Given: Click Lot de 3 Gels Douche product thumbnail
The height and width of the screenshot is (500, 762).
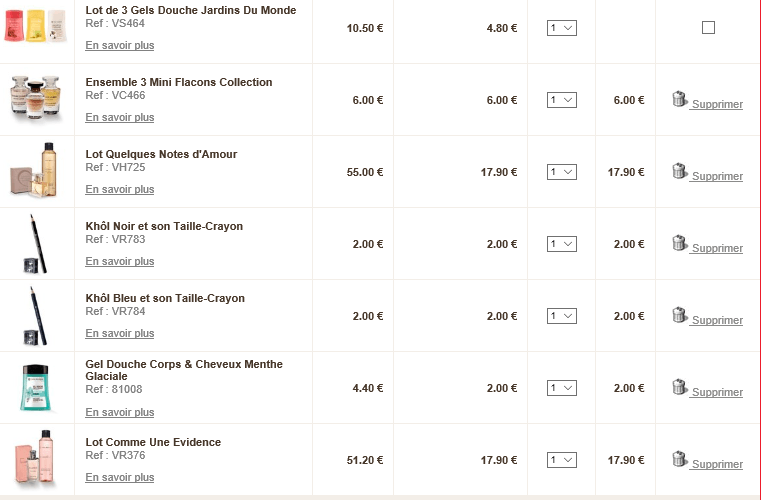Looking at the screenshot, I should click(x=36, y=25).
